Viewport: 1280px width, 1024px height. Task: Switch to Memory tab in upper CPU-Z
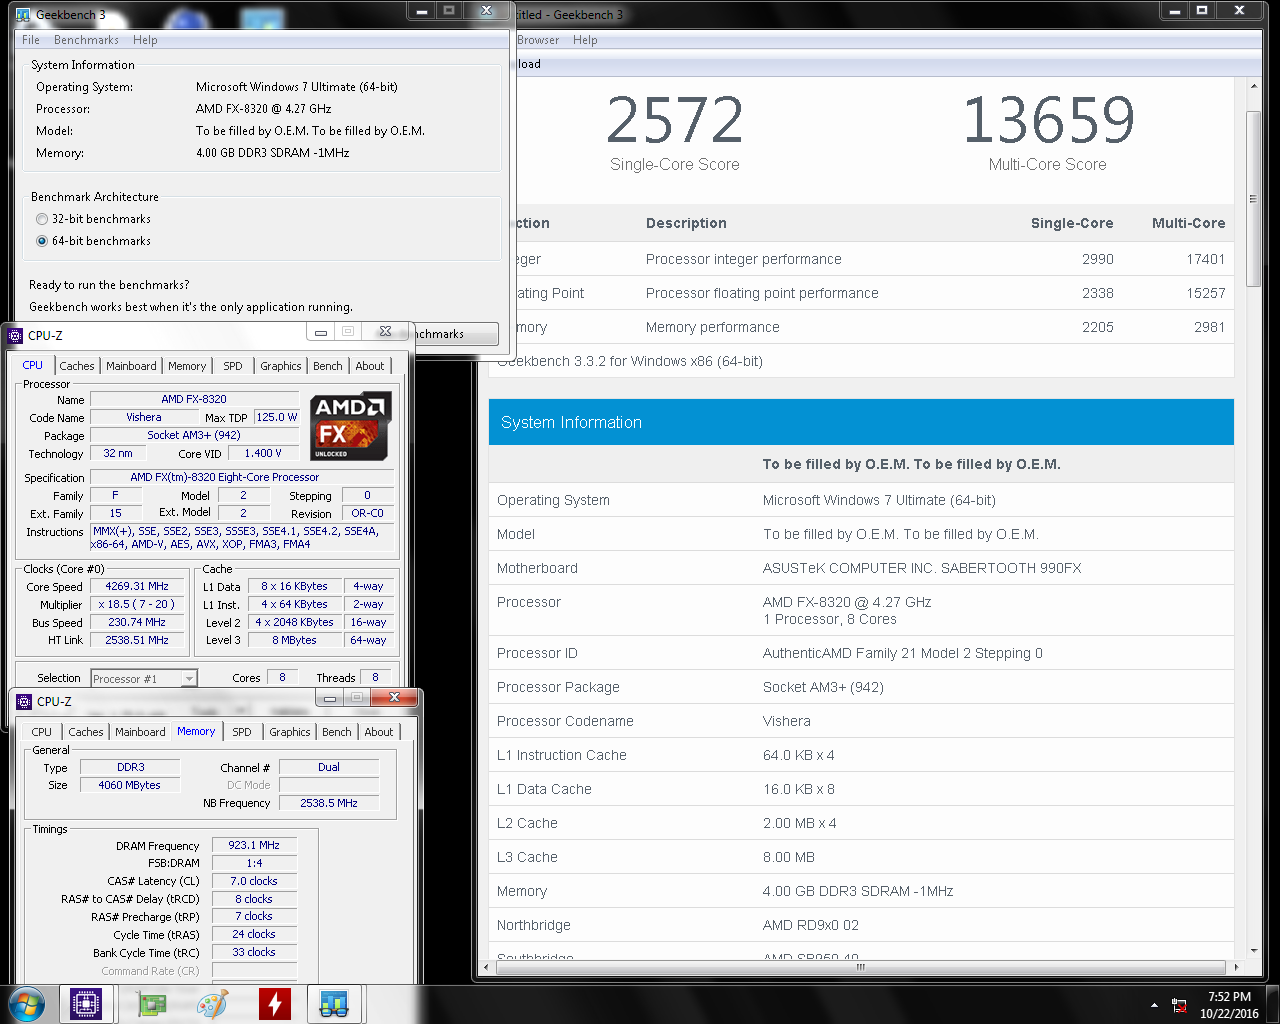click(x=187, y=366)
